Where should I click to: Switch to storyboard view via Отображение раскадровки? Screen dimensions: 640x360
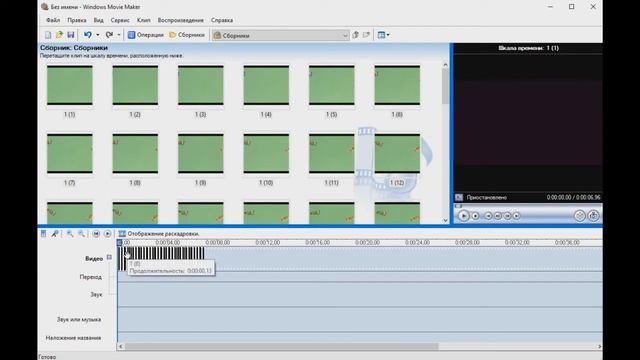coord(159,233)
